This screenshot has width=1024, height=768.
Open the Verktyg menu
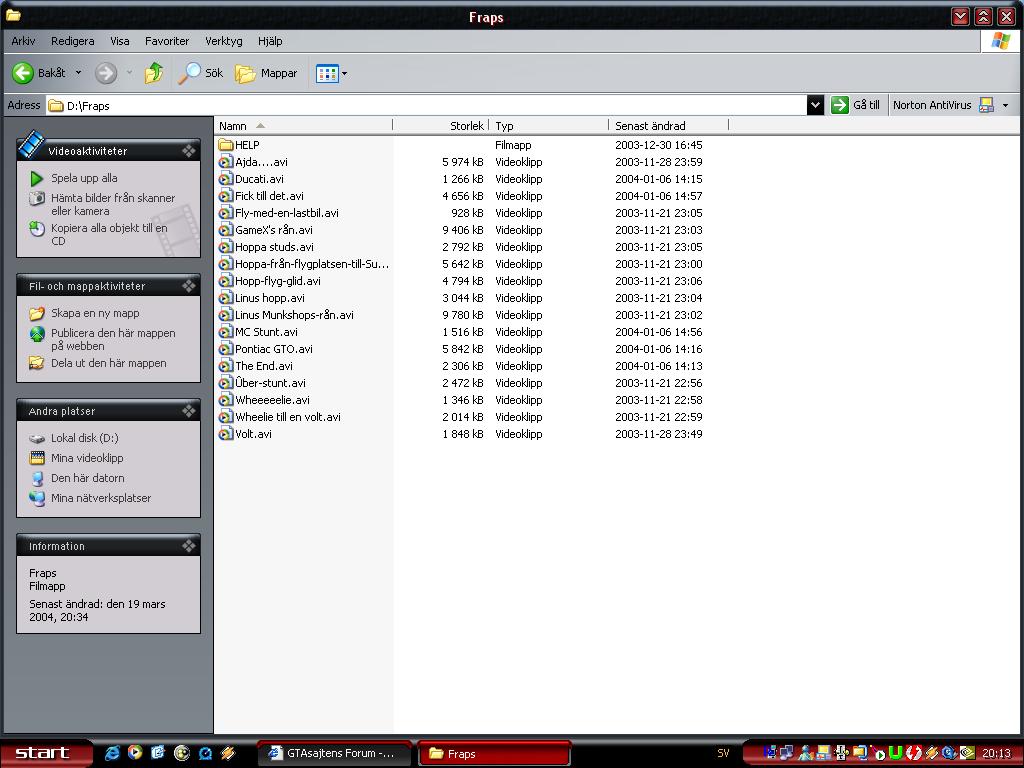coord(224,41)
